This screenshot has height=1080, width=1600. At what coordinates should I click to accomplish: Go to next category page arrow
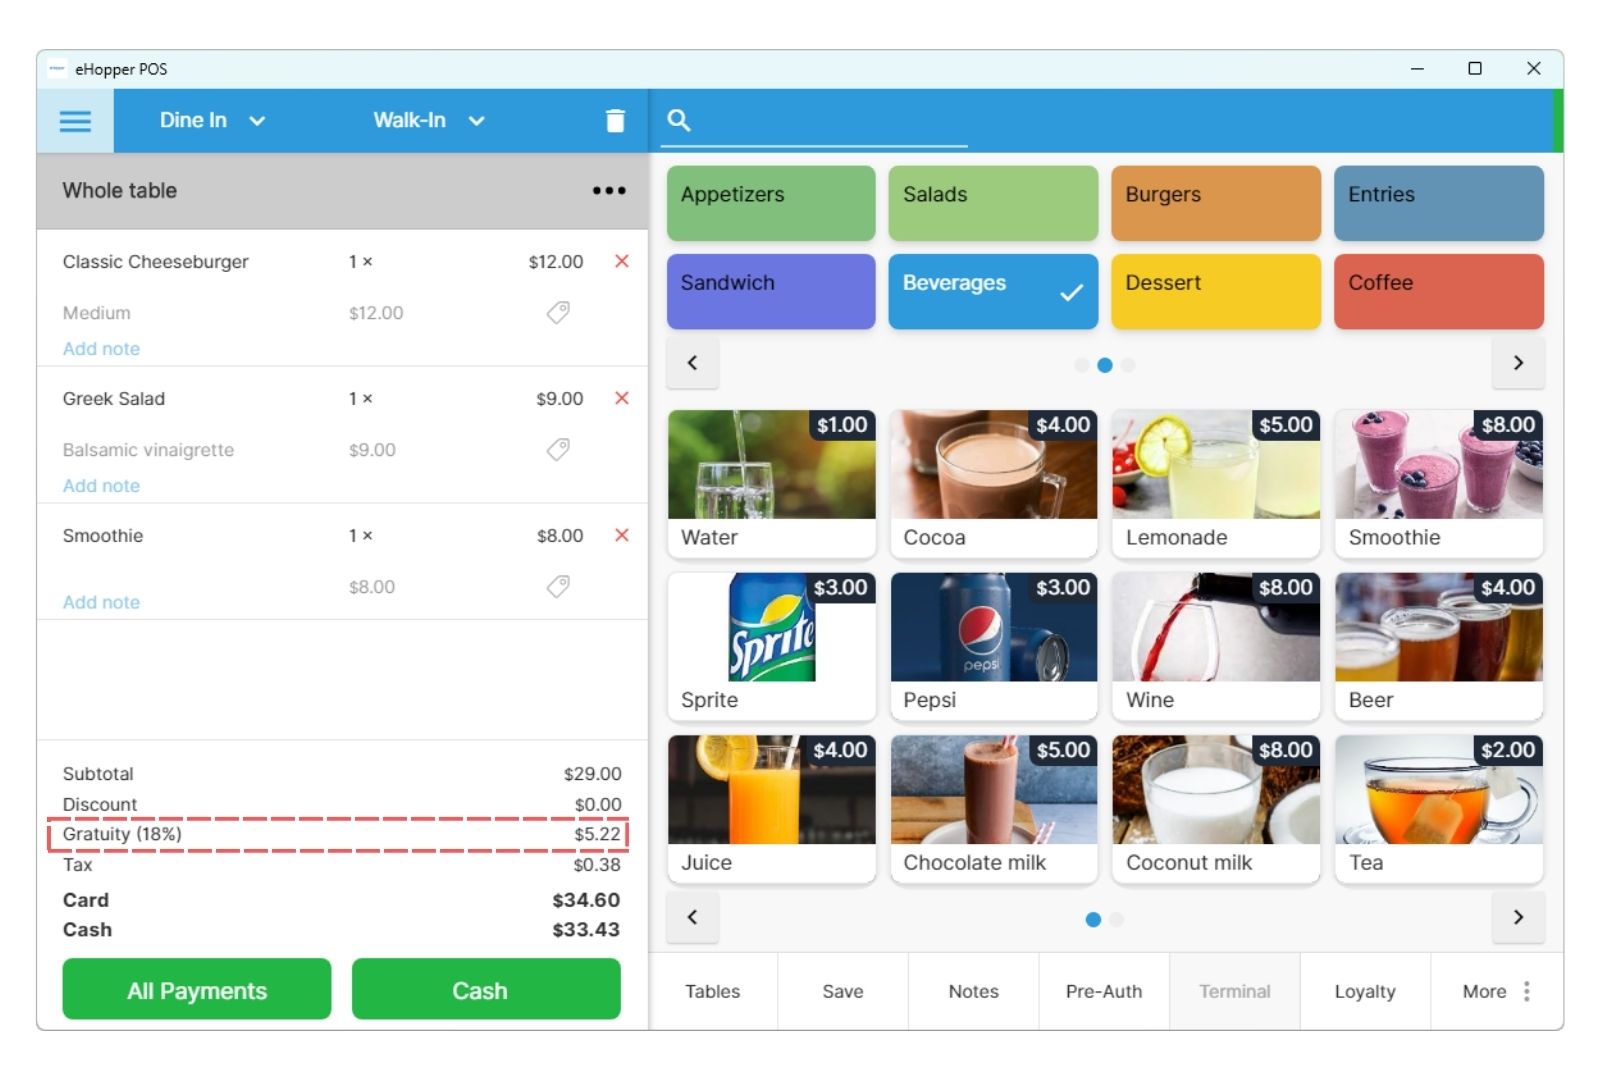click(1517, 363)
